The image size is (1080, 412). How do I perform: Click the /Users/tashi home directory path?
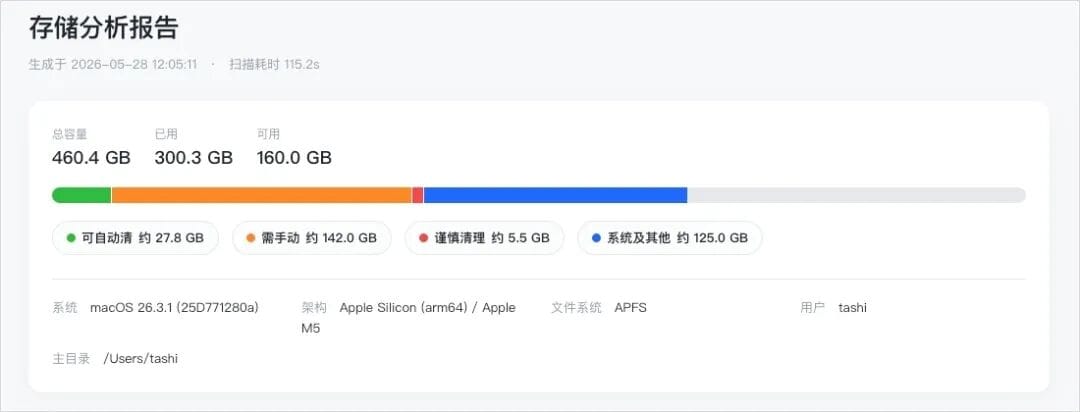(141, 359)
